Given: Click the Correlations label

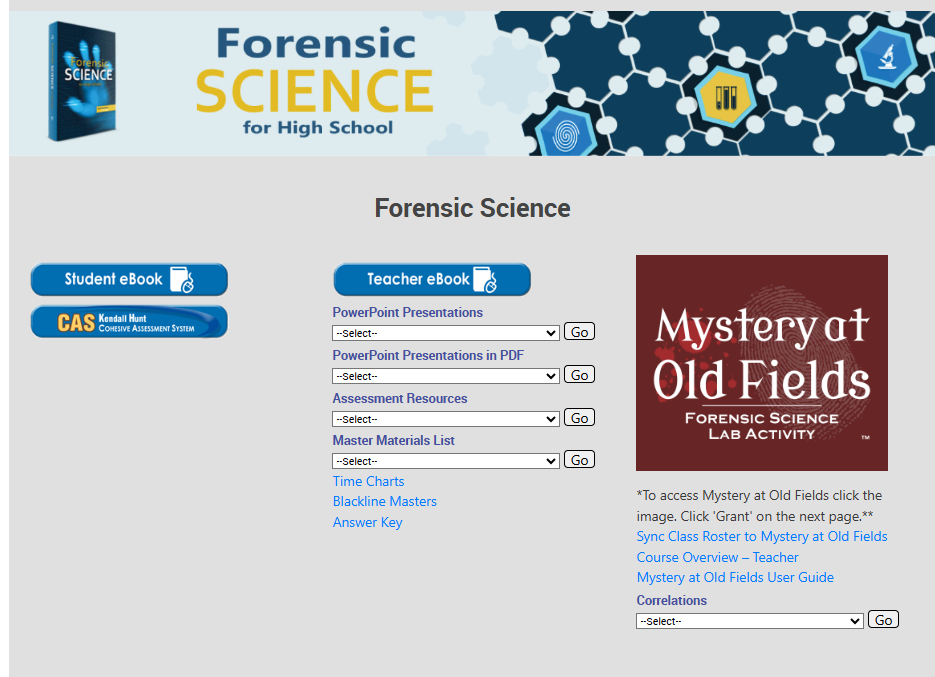Looking at the screenshot, I should [671, 601].
